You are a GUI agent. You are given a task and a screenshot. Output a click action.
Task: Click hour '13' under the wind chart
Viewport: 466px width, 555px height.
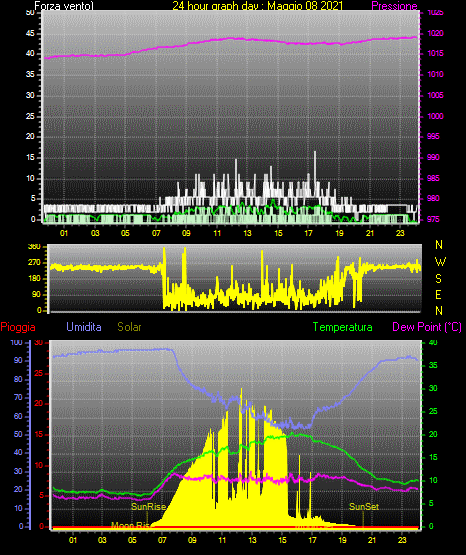[x=247, y=233]
